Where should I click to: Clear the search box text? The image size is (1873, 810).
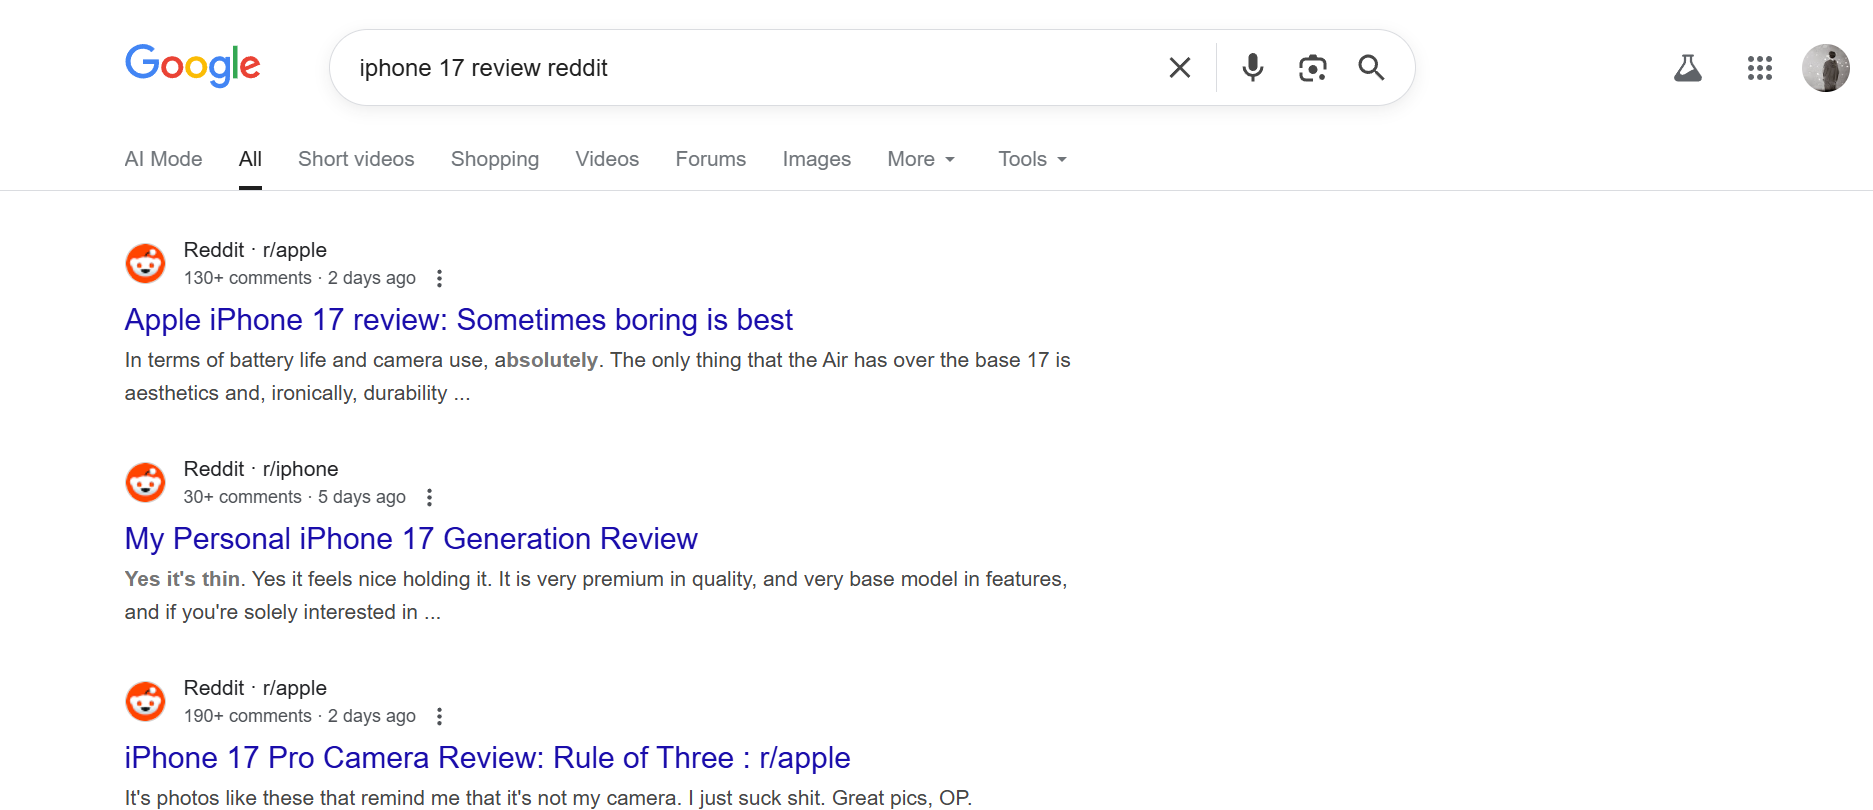[1179, 68]
